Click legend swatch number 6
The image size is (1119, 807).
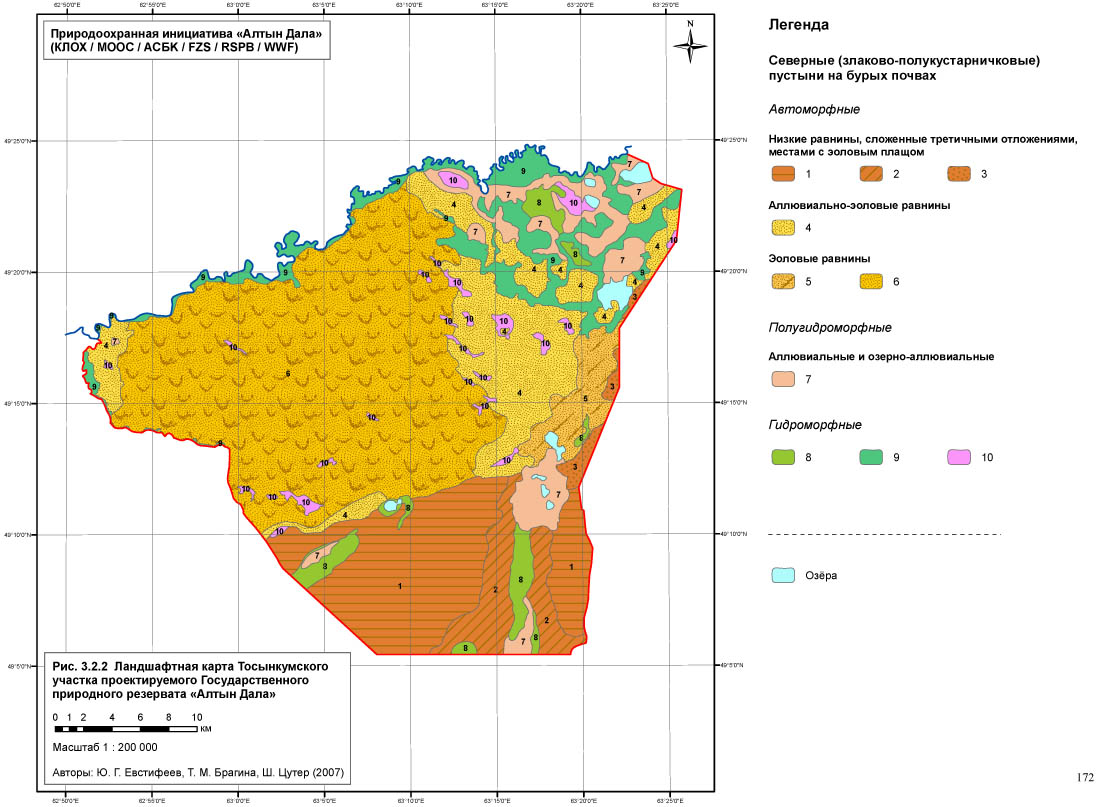[874, 282]
